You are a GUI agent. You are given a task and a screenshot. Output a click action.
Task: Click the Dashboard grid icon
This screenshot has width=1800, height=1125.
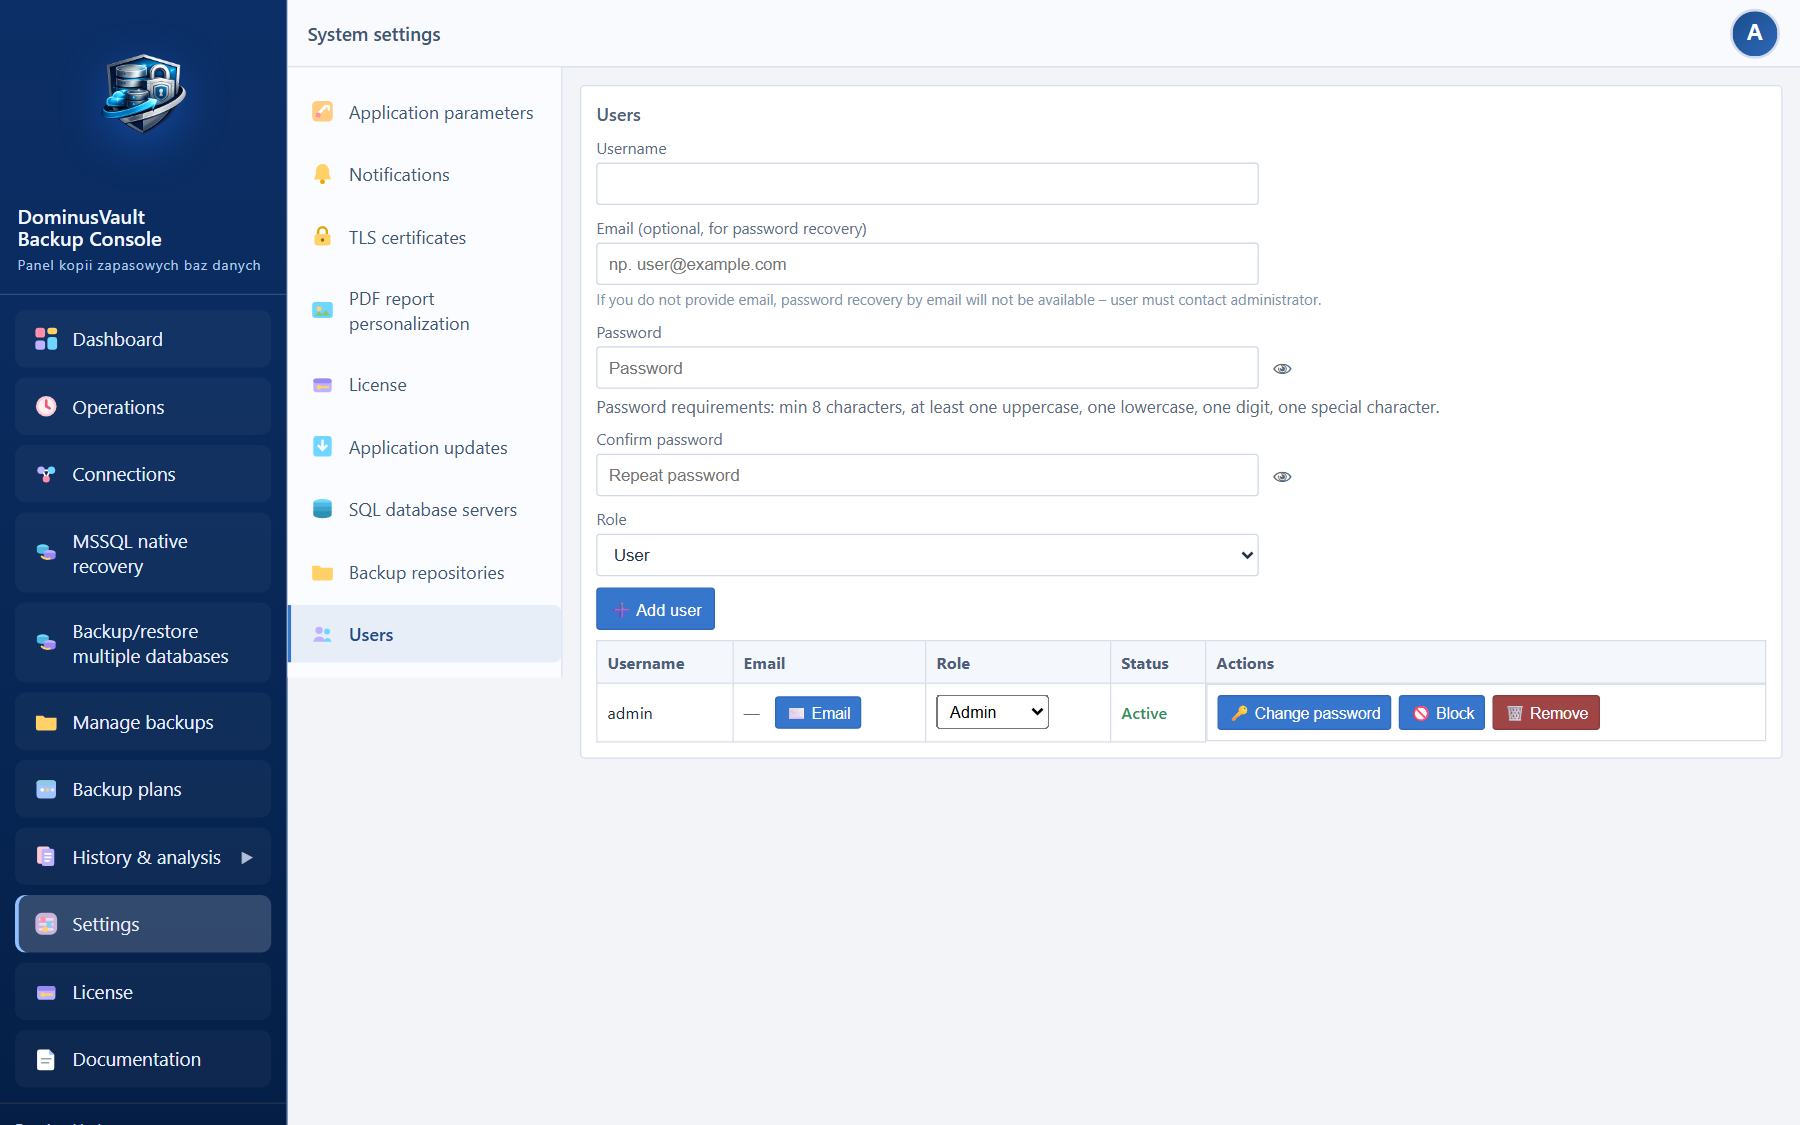[46, 339]
